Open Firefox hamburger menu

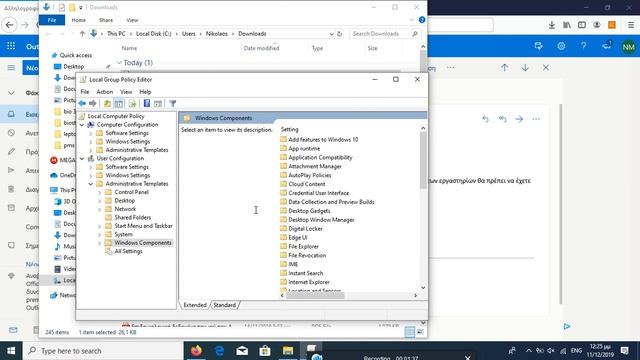point(631,25)
